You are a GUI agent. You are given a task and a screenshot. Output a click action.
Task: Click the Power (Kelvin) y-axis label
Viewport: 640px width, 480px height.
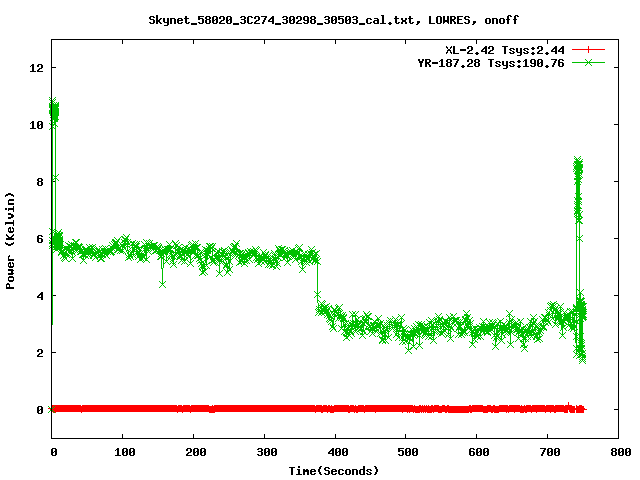10,241
